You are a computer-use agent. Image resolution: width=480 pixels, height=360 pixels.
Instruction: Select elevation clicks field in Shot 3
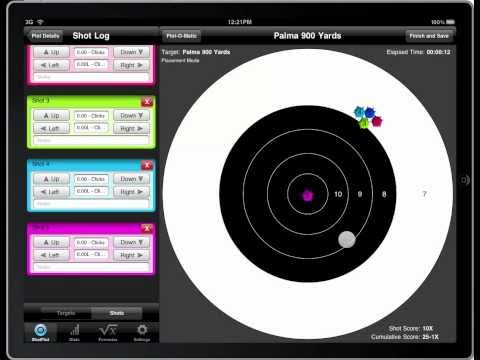pos(91,116)
